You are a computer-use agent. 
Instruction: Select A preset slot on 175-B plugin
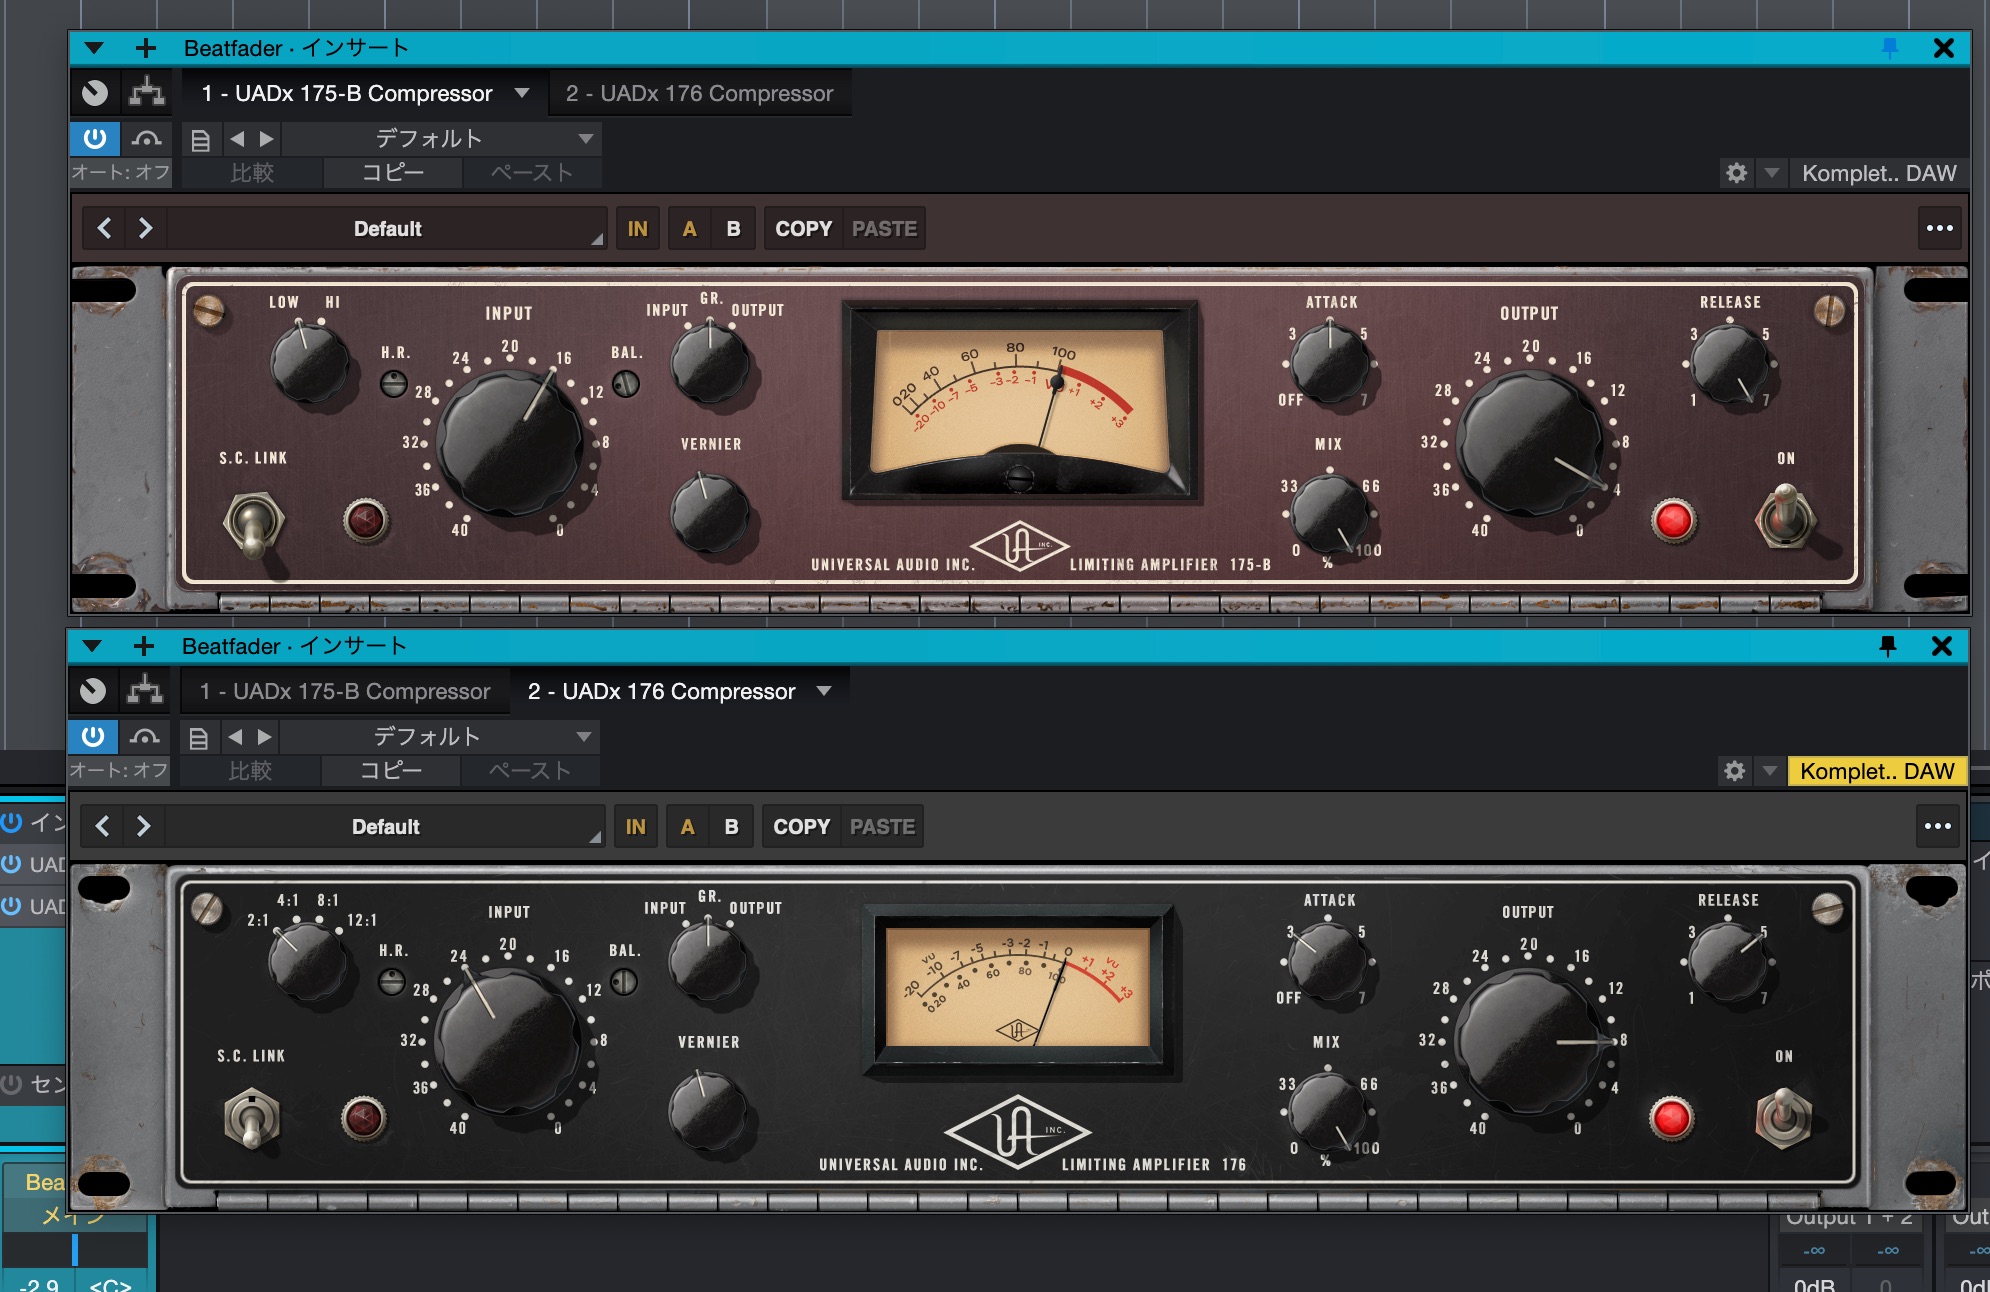coord(689,228)
